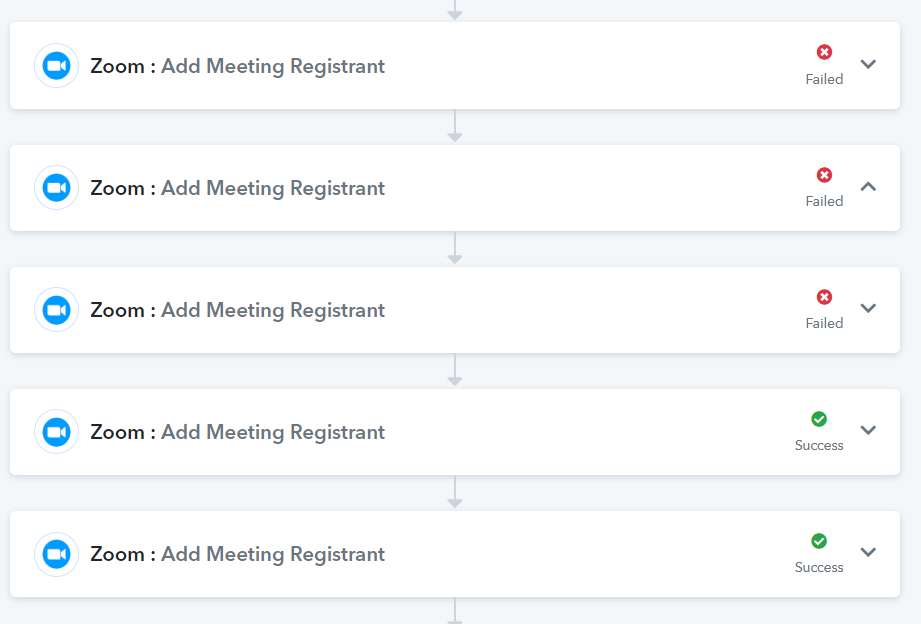Click the Zoom icon in the third step

(x=56, y=310)
